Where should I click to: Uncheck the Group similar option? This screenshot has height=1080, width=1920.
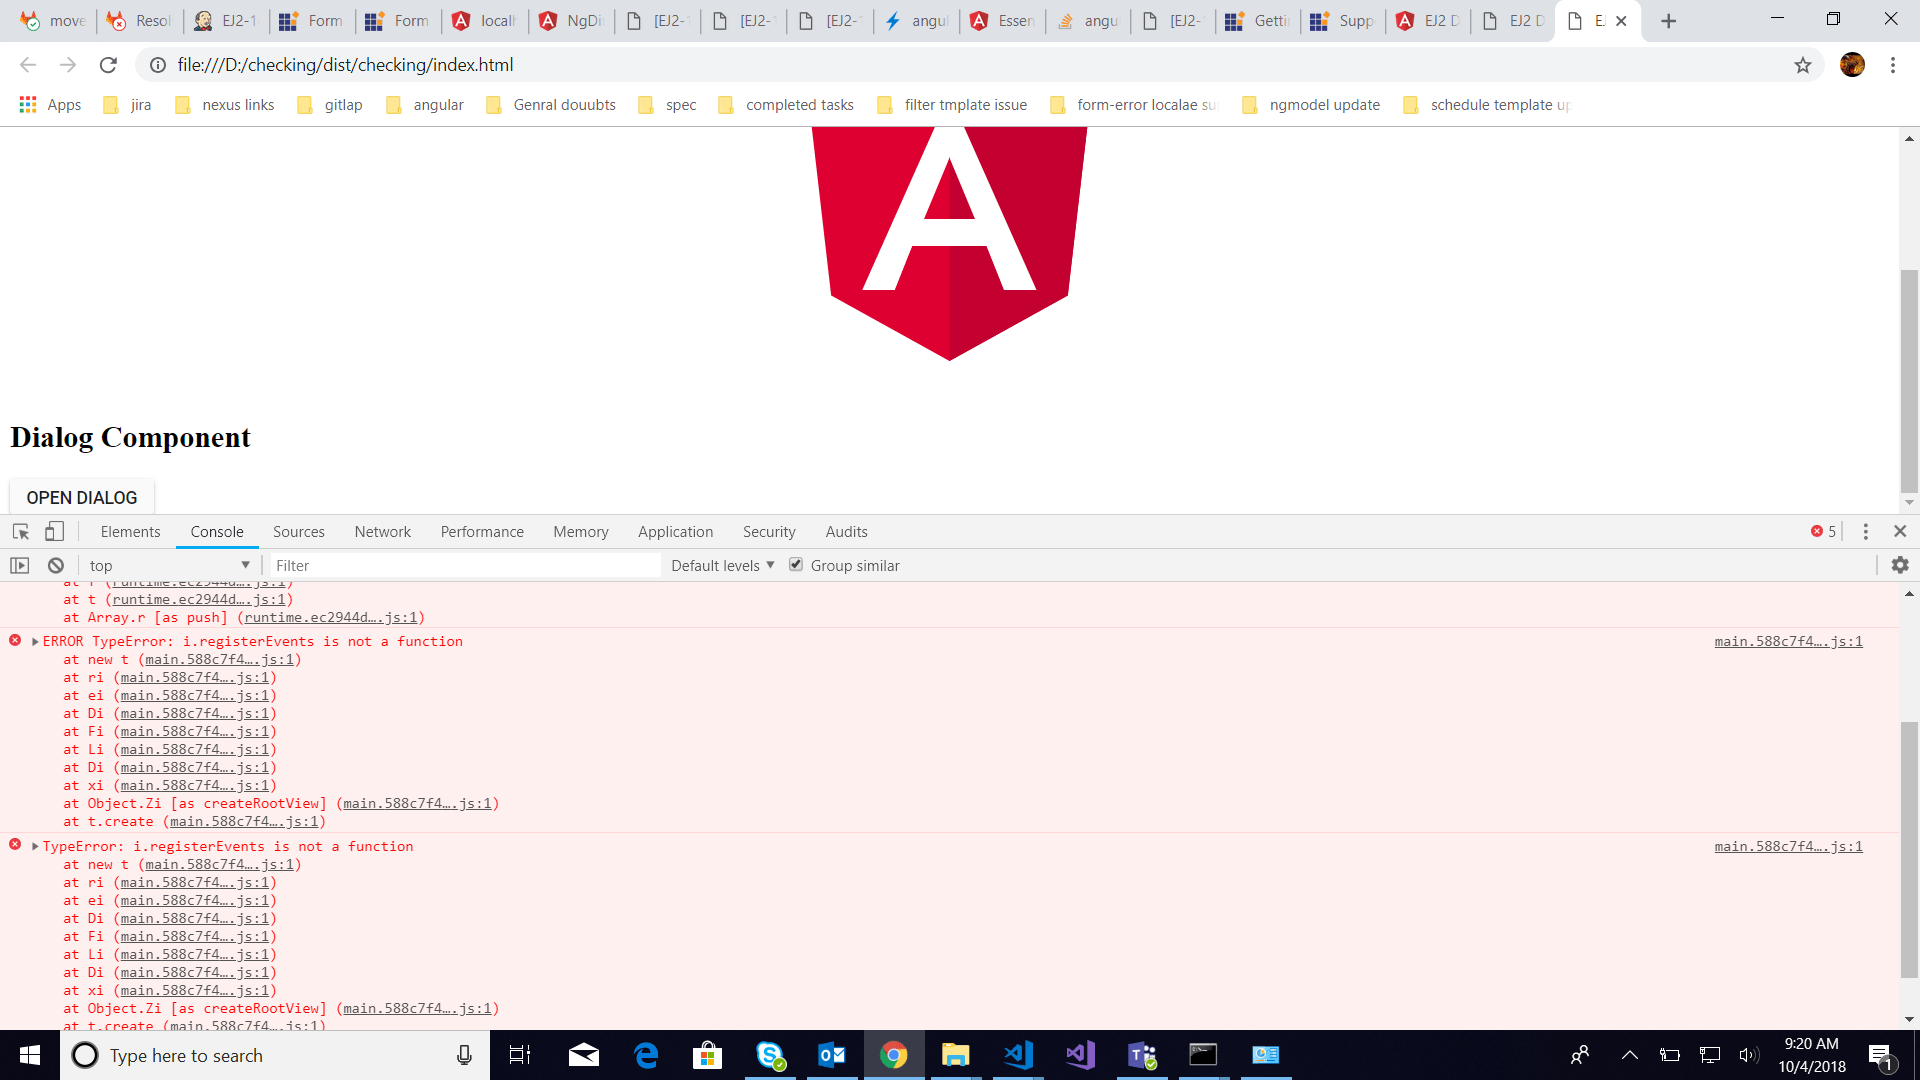(796, 565)
